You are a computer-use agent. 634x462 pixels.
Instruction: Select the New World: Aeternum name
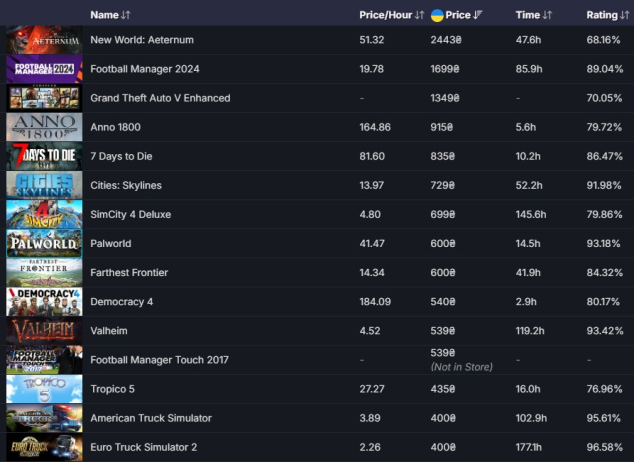142,40
